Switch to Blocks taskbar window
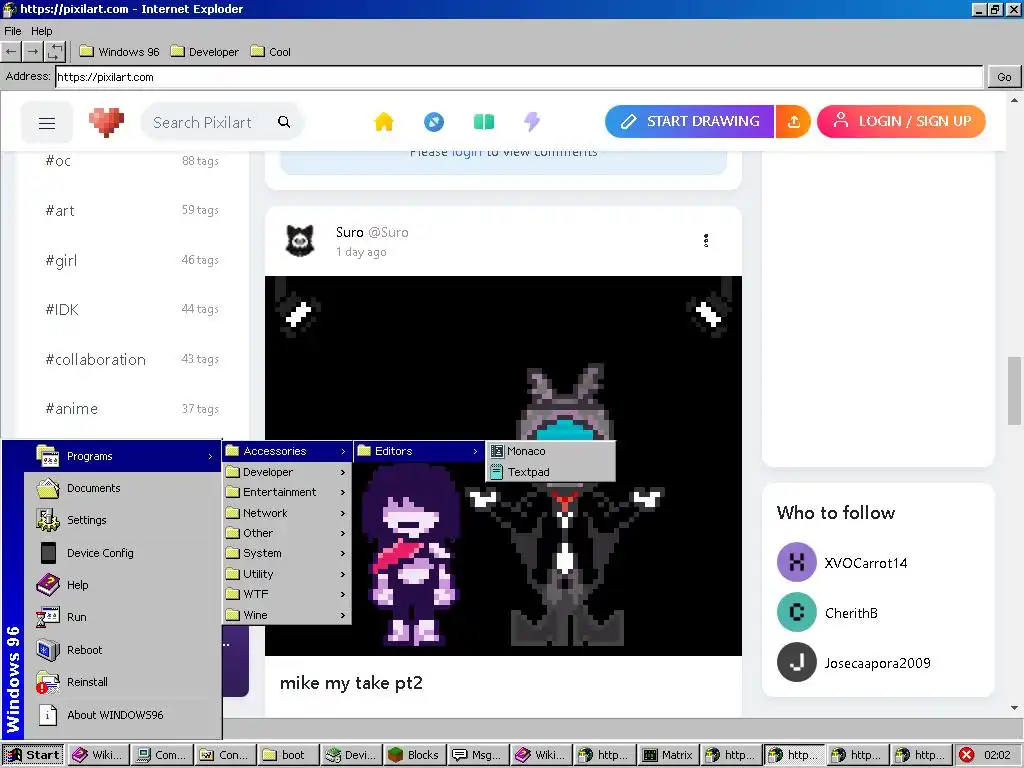The width and height of the screenshot is (1024, 768). coord(413,756)
